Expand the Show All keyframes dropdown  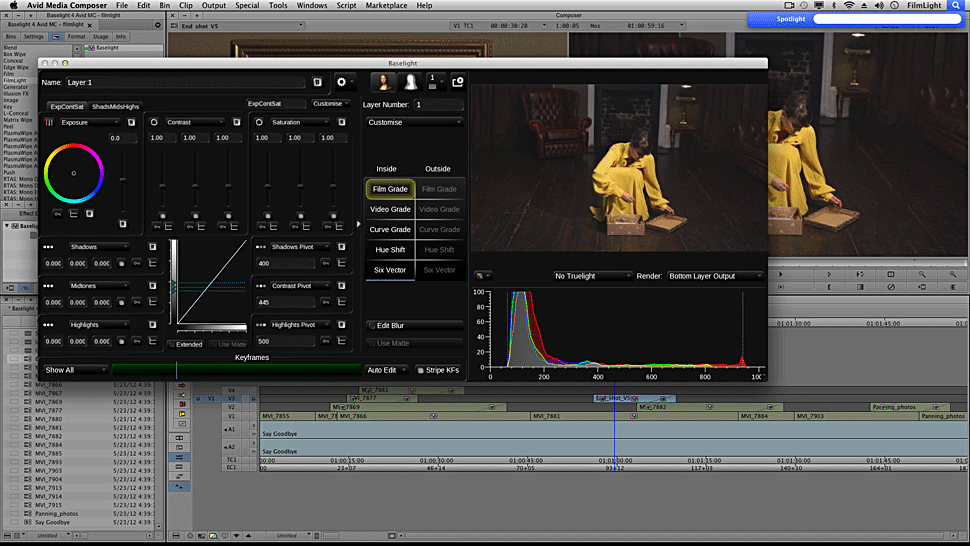click(74, 370)
